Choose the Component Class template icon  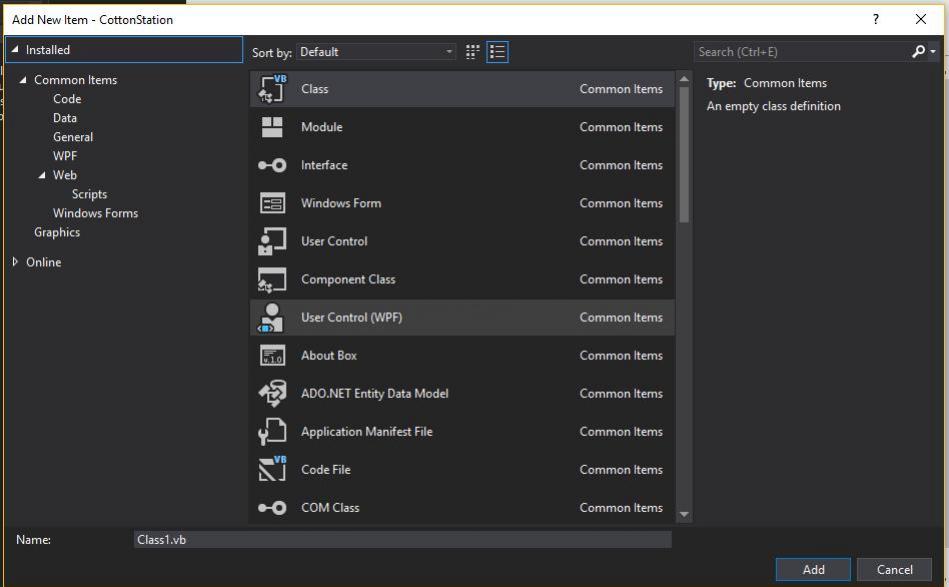click(x=272, y=280)
